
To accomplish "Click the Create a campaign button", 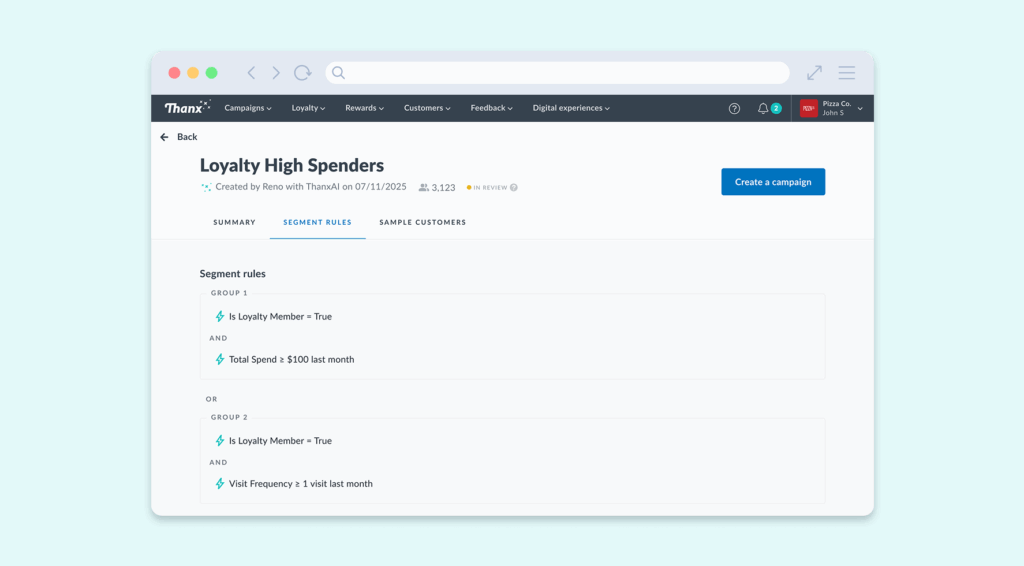I will click(x=773, y=182).
